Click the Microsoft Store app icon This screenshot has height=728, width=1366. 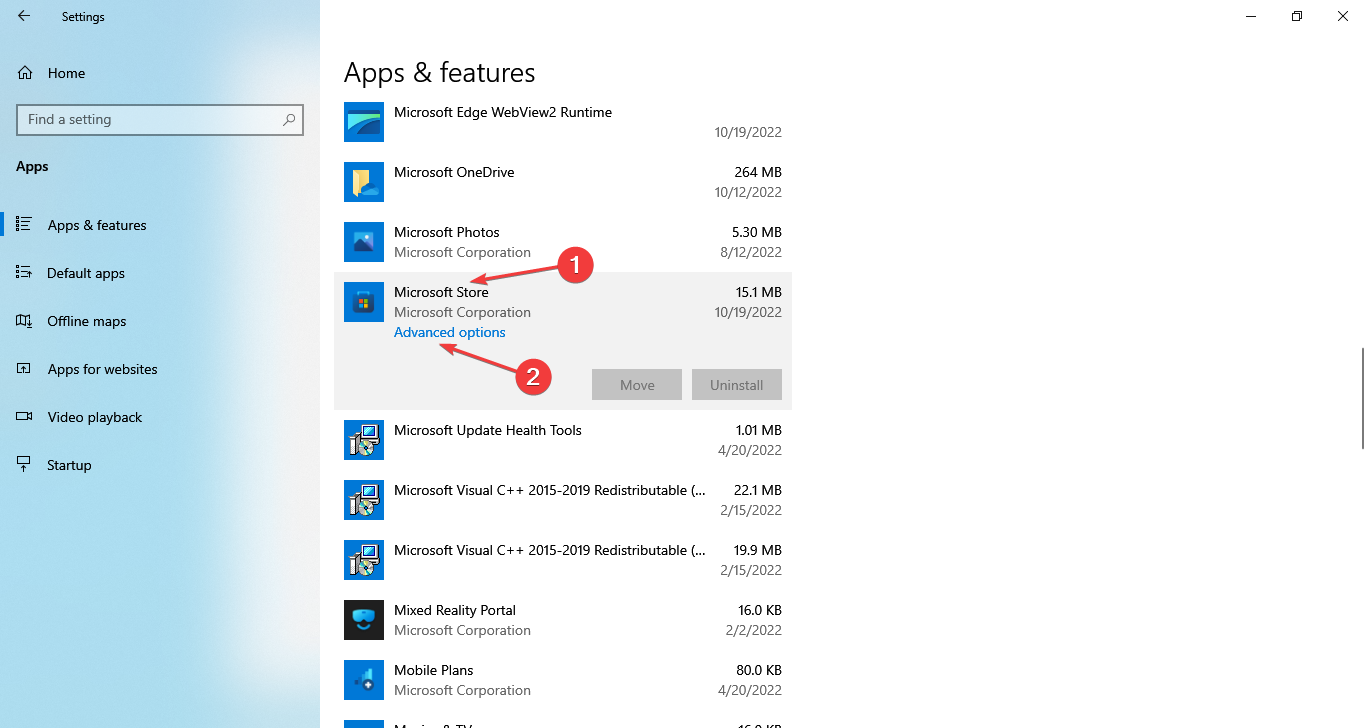(x=364, y=302)
